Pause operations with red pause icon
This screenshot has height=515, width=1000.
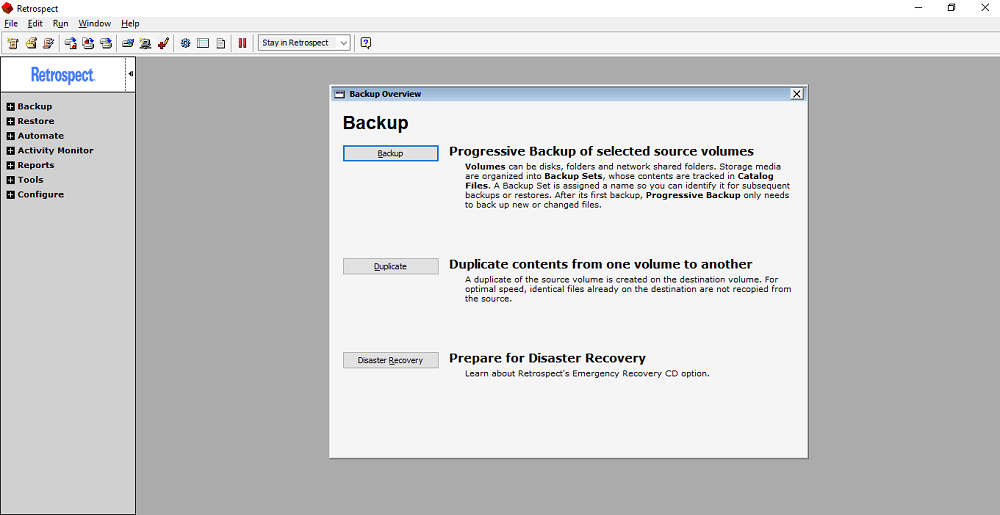click(242, 43)
